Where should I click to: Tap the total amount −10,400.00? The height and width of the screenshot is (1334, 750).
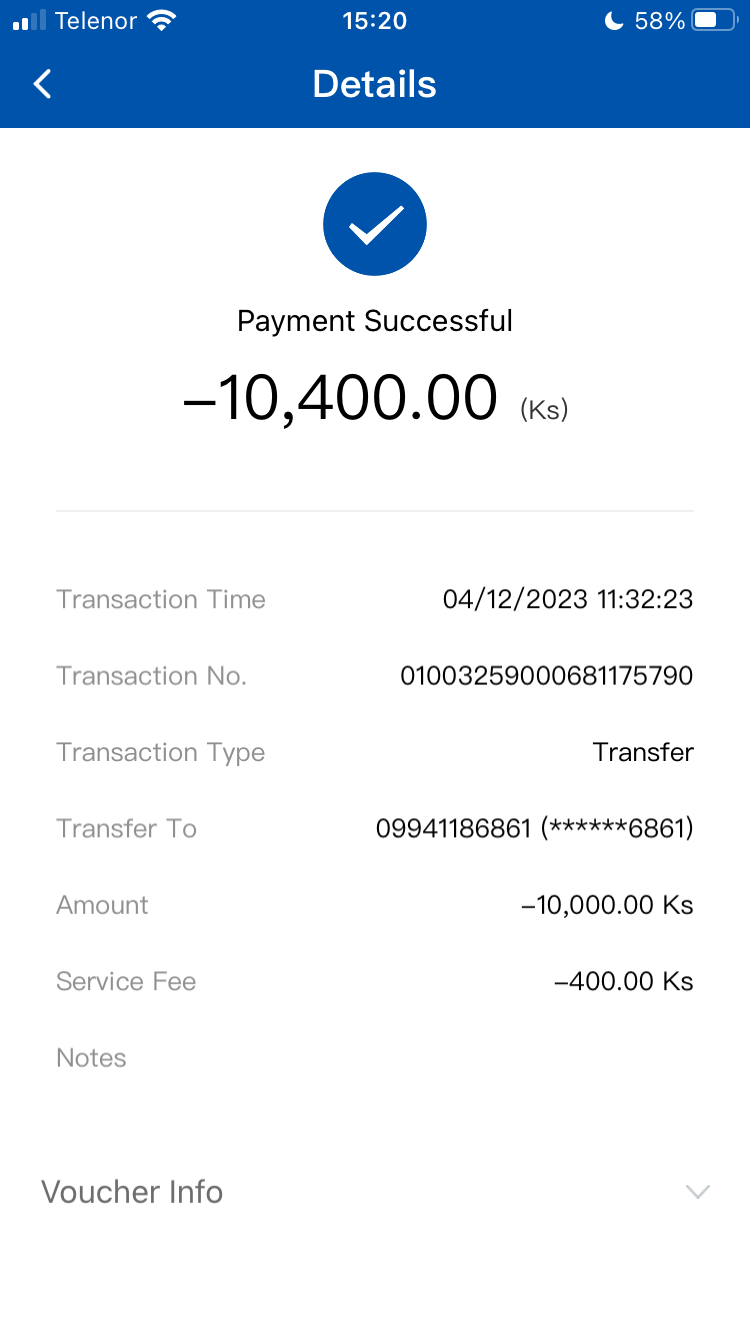(x=340, y=397)
